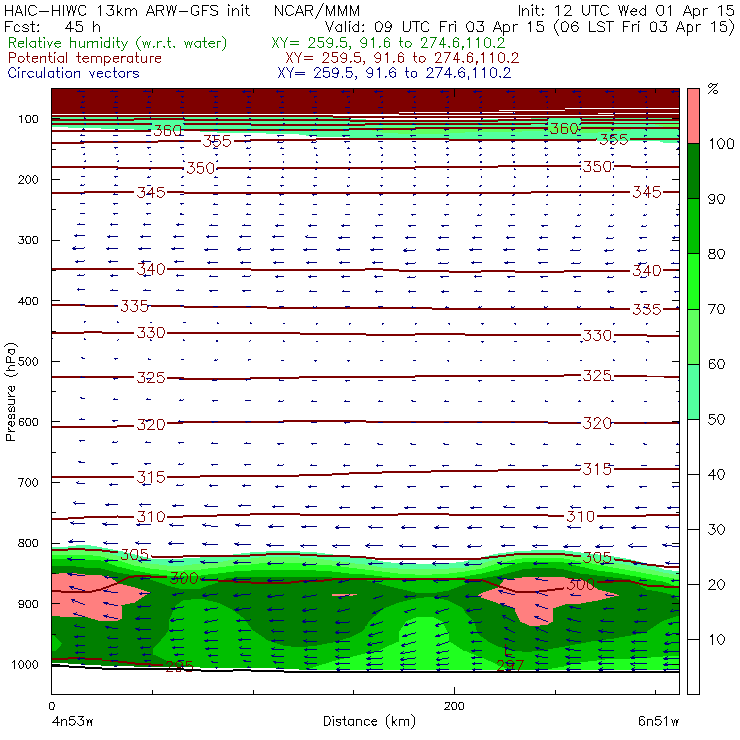Click the '295' contour label near the surface

pyautogui.click(x=179, y=666)
